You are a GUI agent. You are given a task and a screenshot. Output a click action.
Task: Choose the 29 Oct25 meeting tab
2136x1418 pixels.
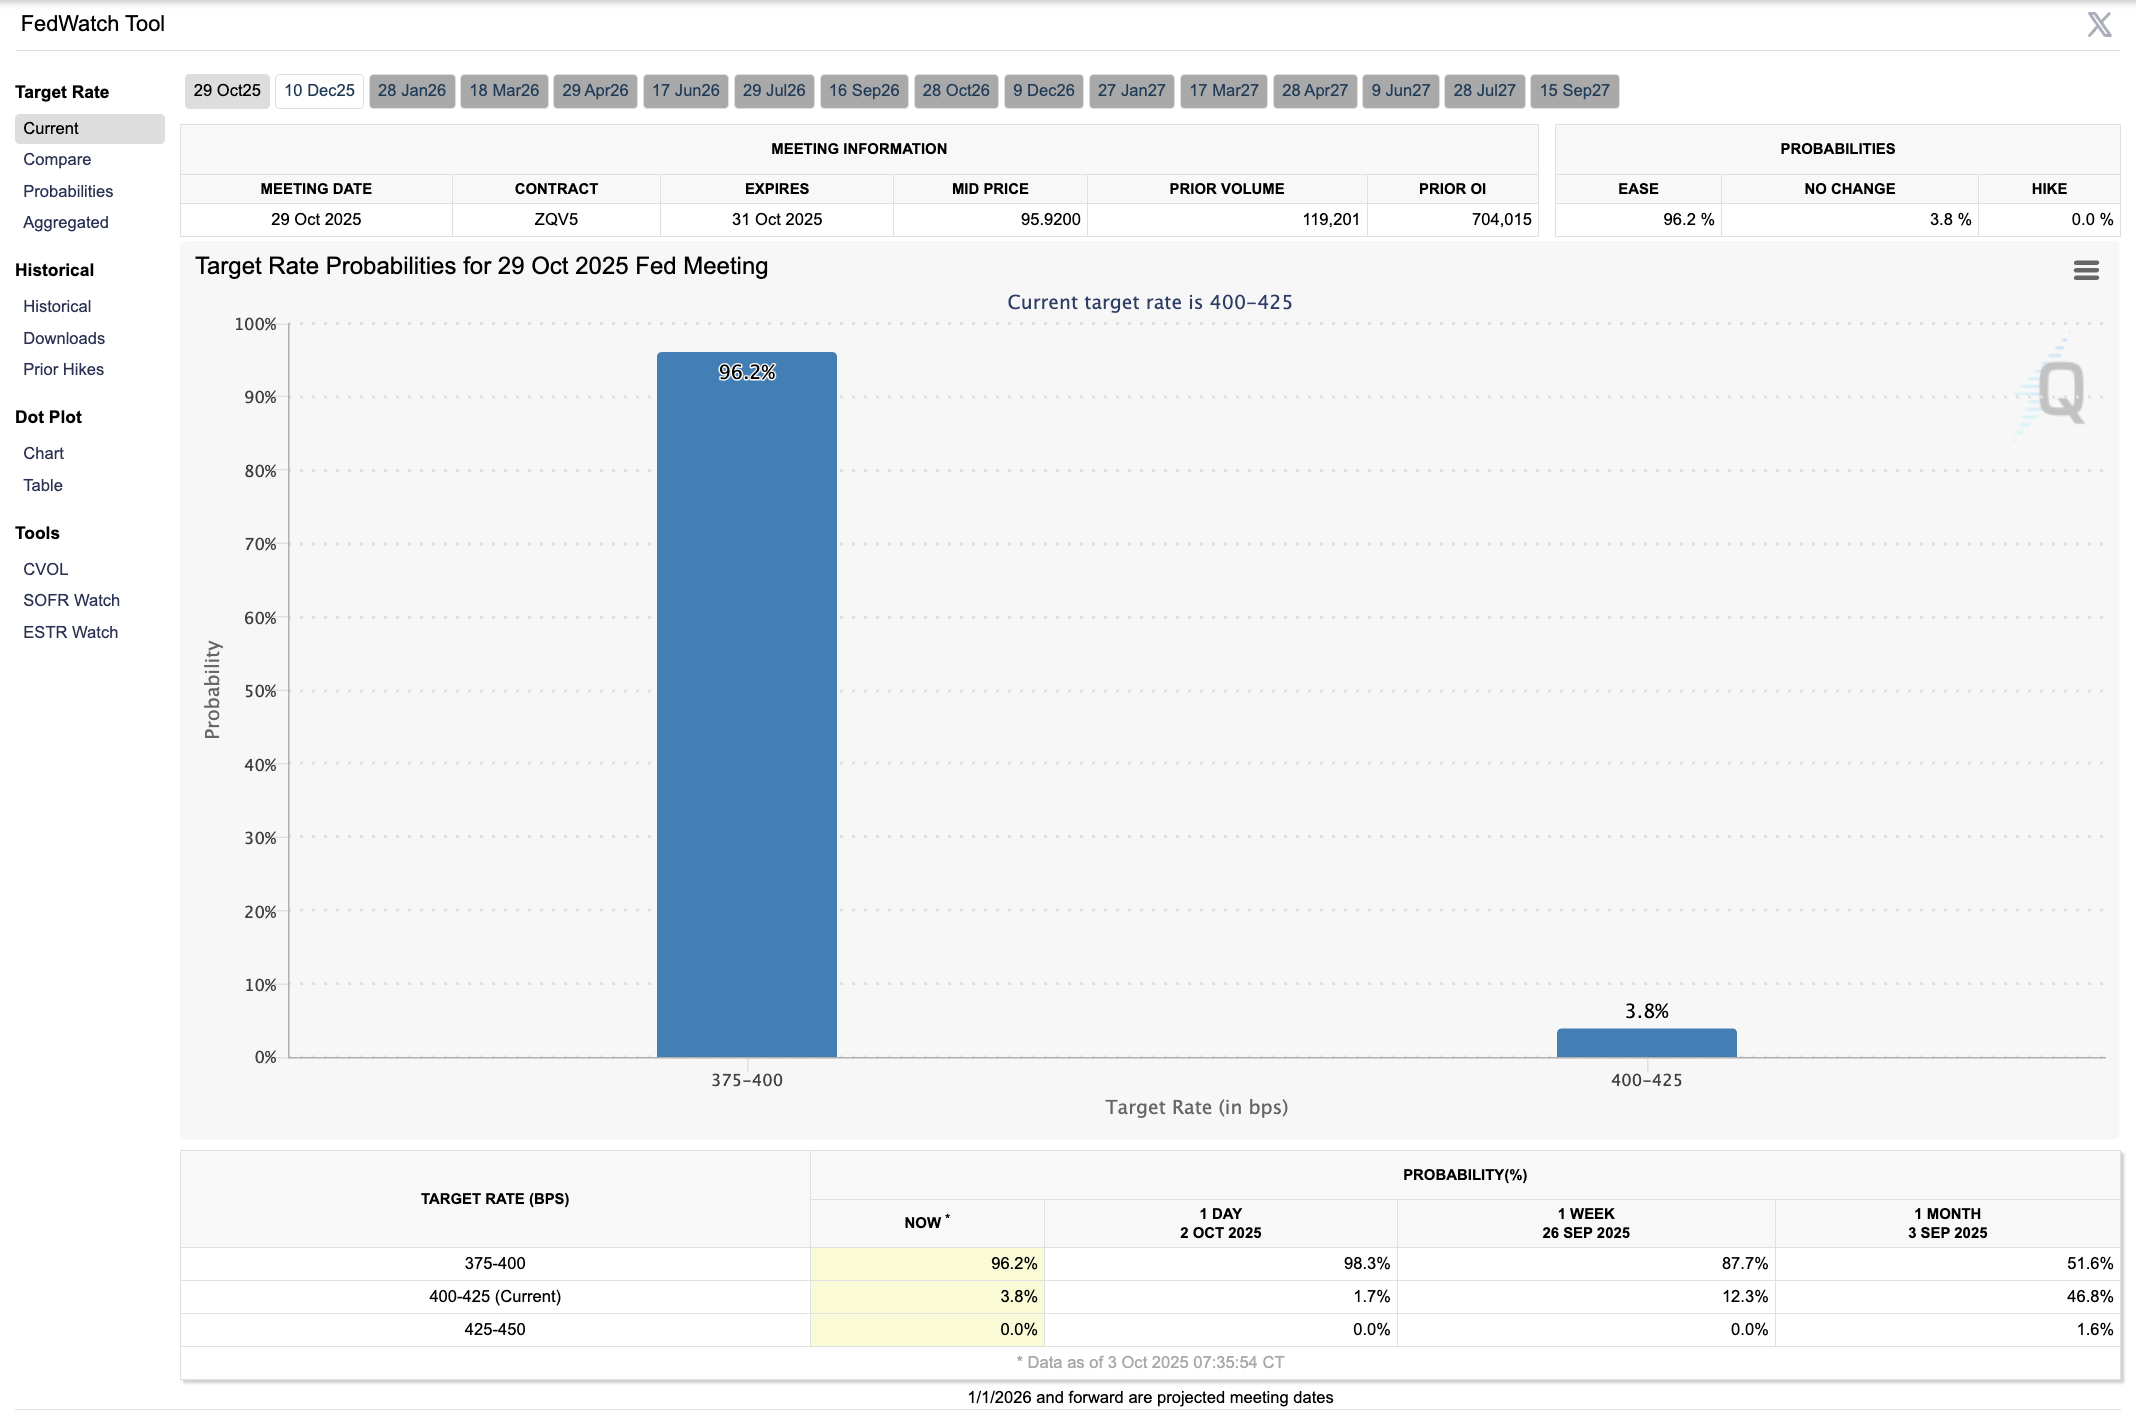click(227, 91)
